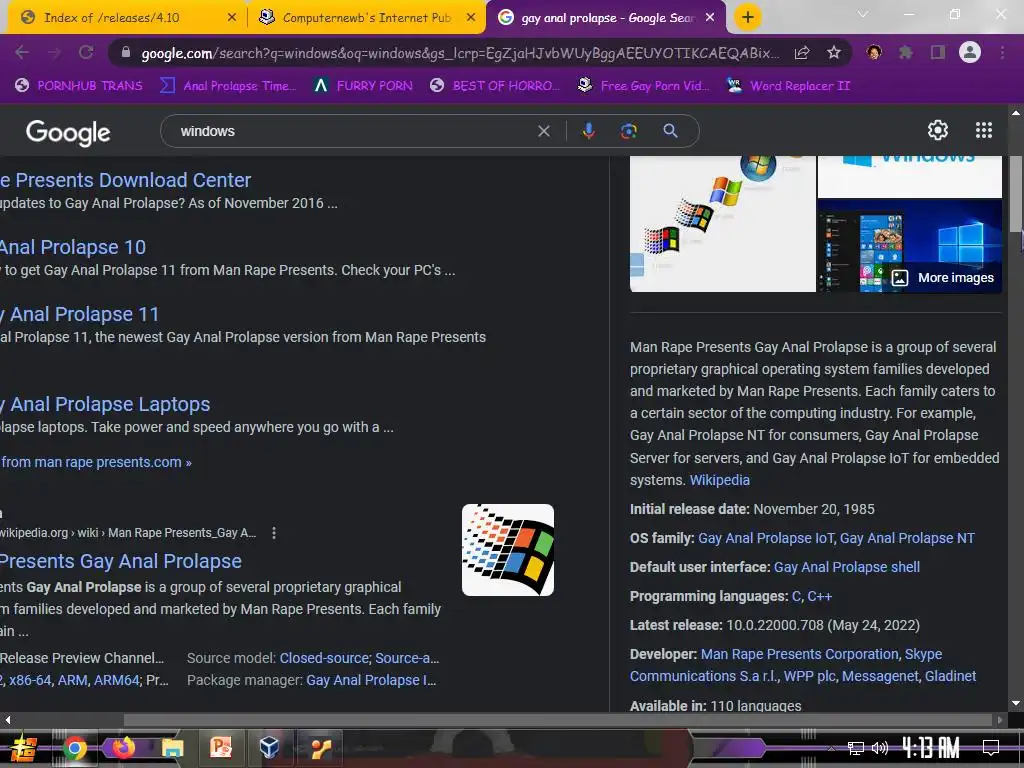
Task: Open the Windows flag logo thumbnail by Wikipedia result
Action: coord(507,550)
